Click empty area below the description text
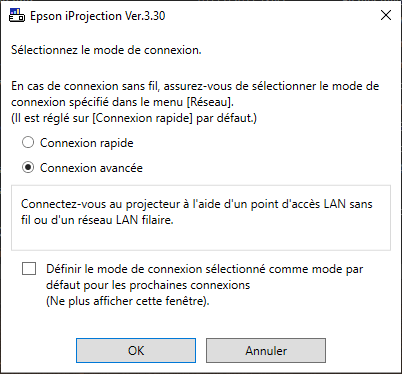The image size is (402, 374). click(x=201, y=239)
